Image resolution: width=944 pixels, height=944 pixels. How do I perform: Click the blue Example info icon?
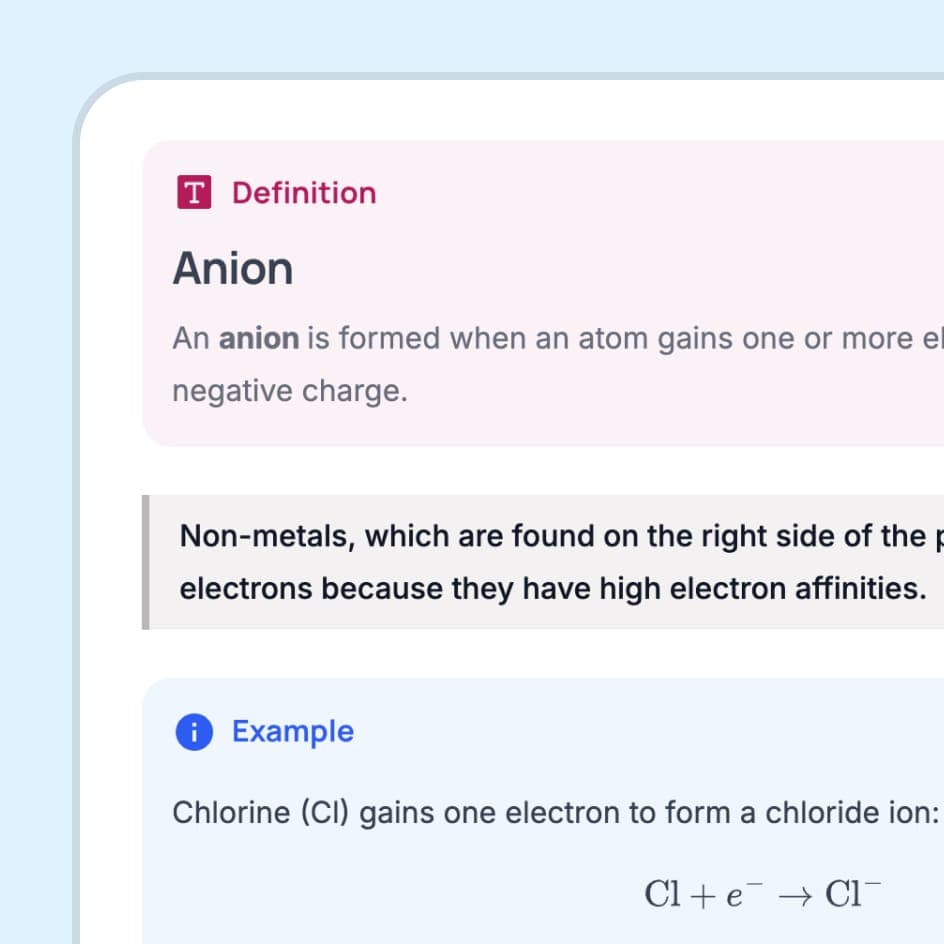(x=194, y=733)
